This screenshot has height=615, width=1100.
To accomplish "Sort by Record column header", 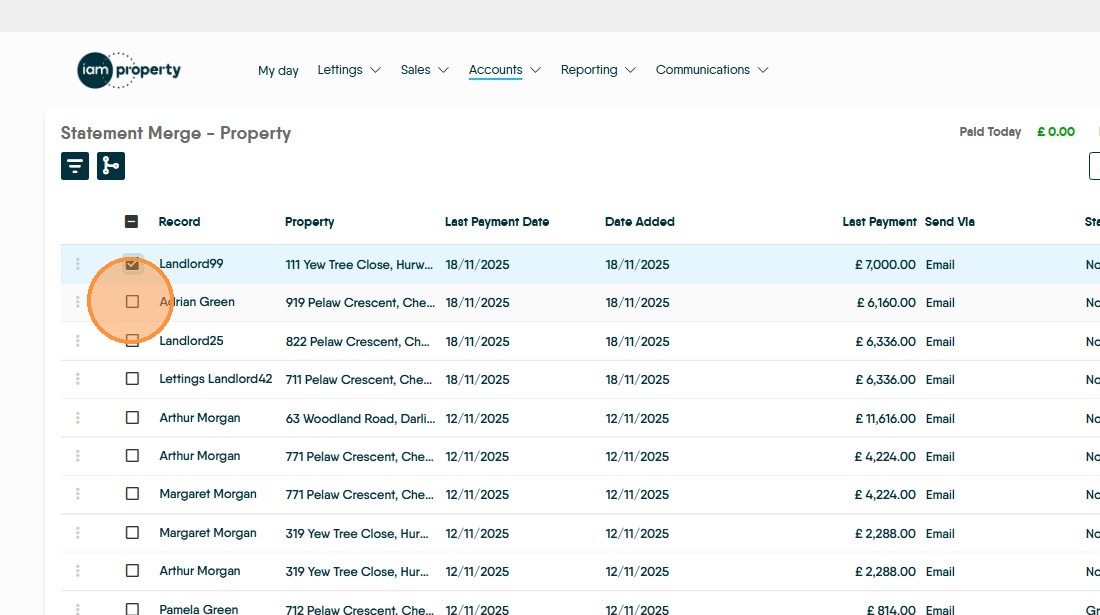I will tap(179, 222).
